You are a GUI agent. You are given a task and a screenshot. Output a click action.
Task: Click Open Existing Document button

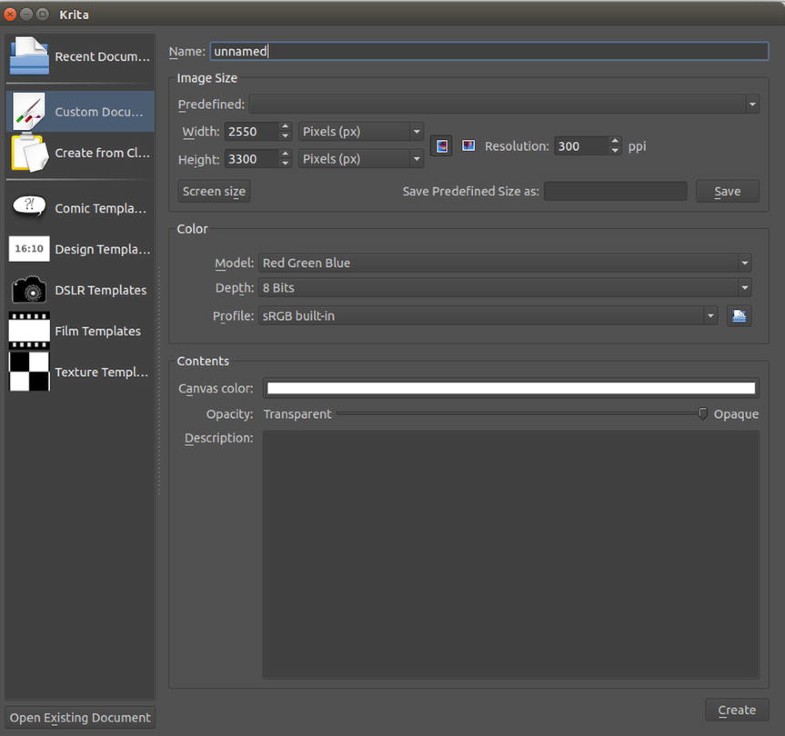(x=80, y=717)
